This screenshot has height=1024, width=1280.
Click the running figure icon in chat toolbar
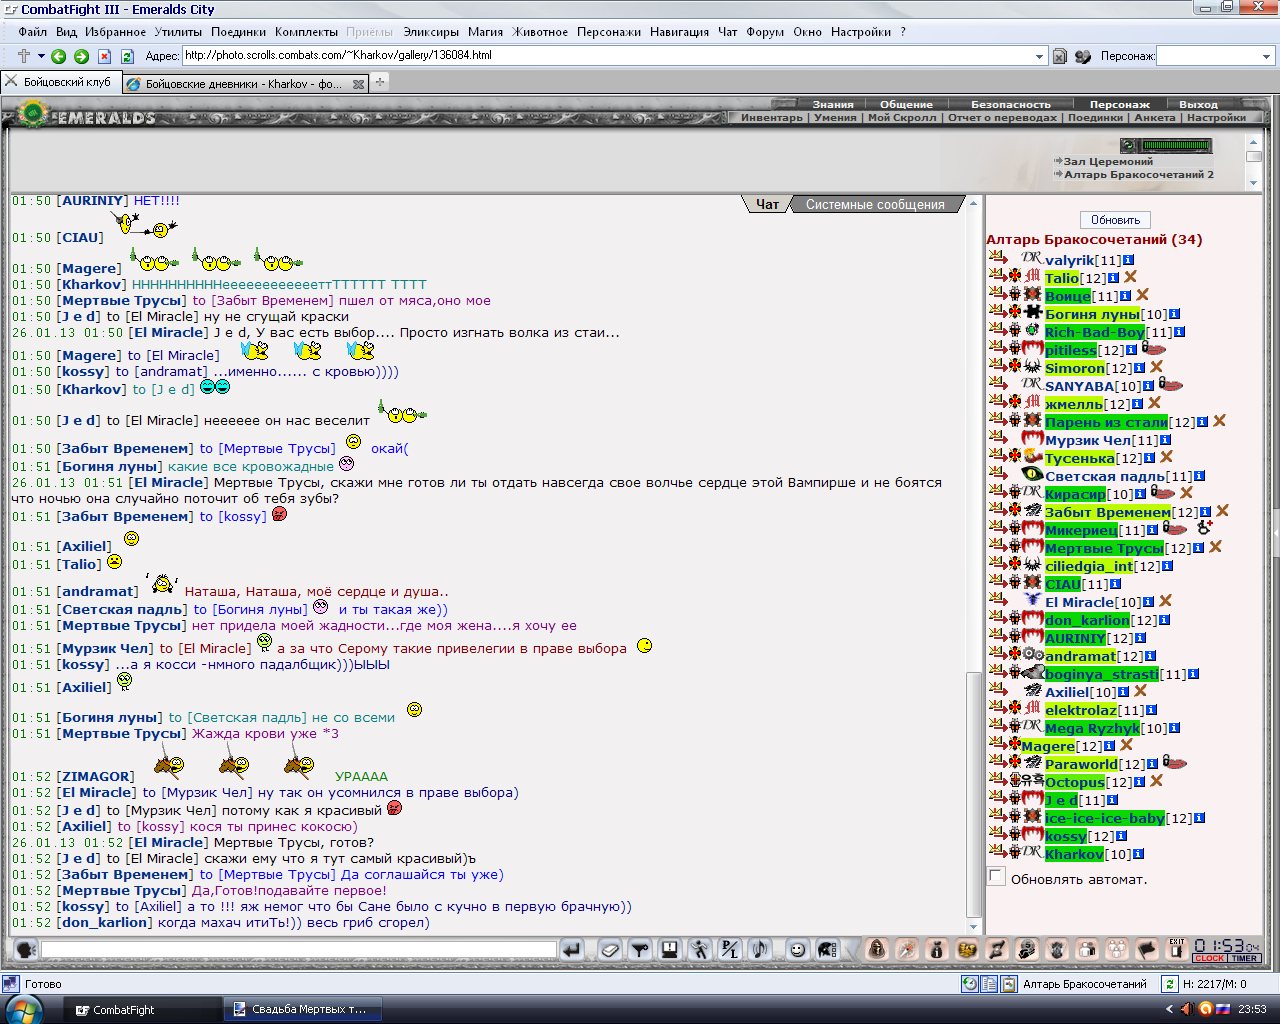(700, 949)
